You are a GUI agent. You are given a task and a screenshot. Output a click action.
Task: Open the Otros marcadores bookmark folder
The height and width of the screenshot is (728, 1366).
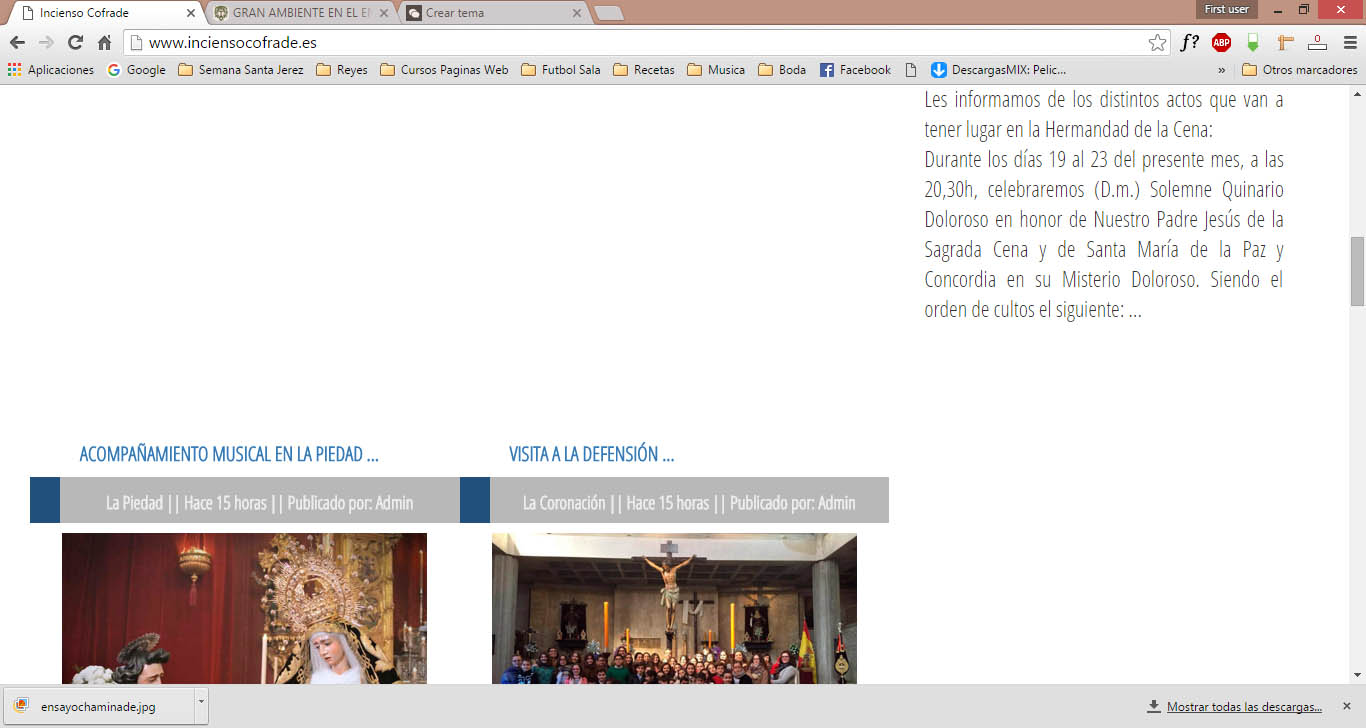[x=1299, y=70]
